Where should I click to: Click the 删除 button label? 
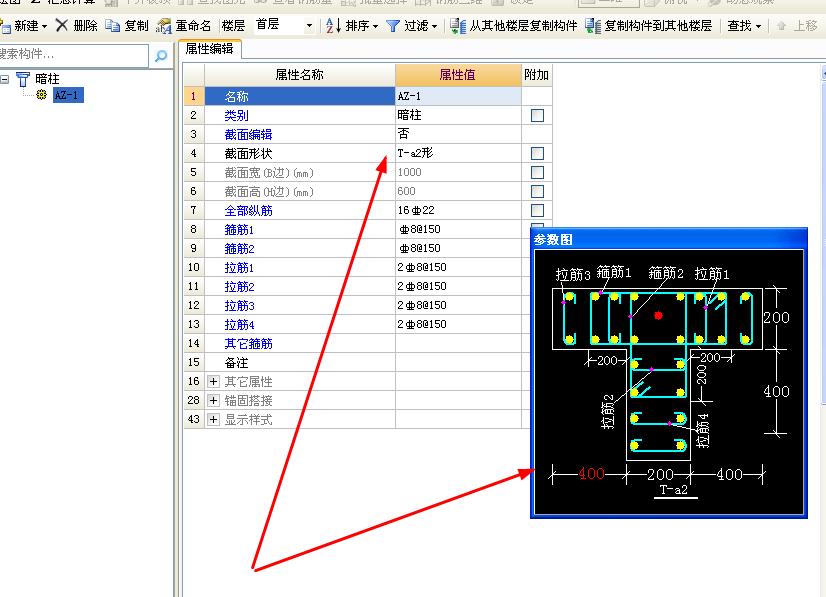click(x=85, y=25)
